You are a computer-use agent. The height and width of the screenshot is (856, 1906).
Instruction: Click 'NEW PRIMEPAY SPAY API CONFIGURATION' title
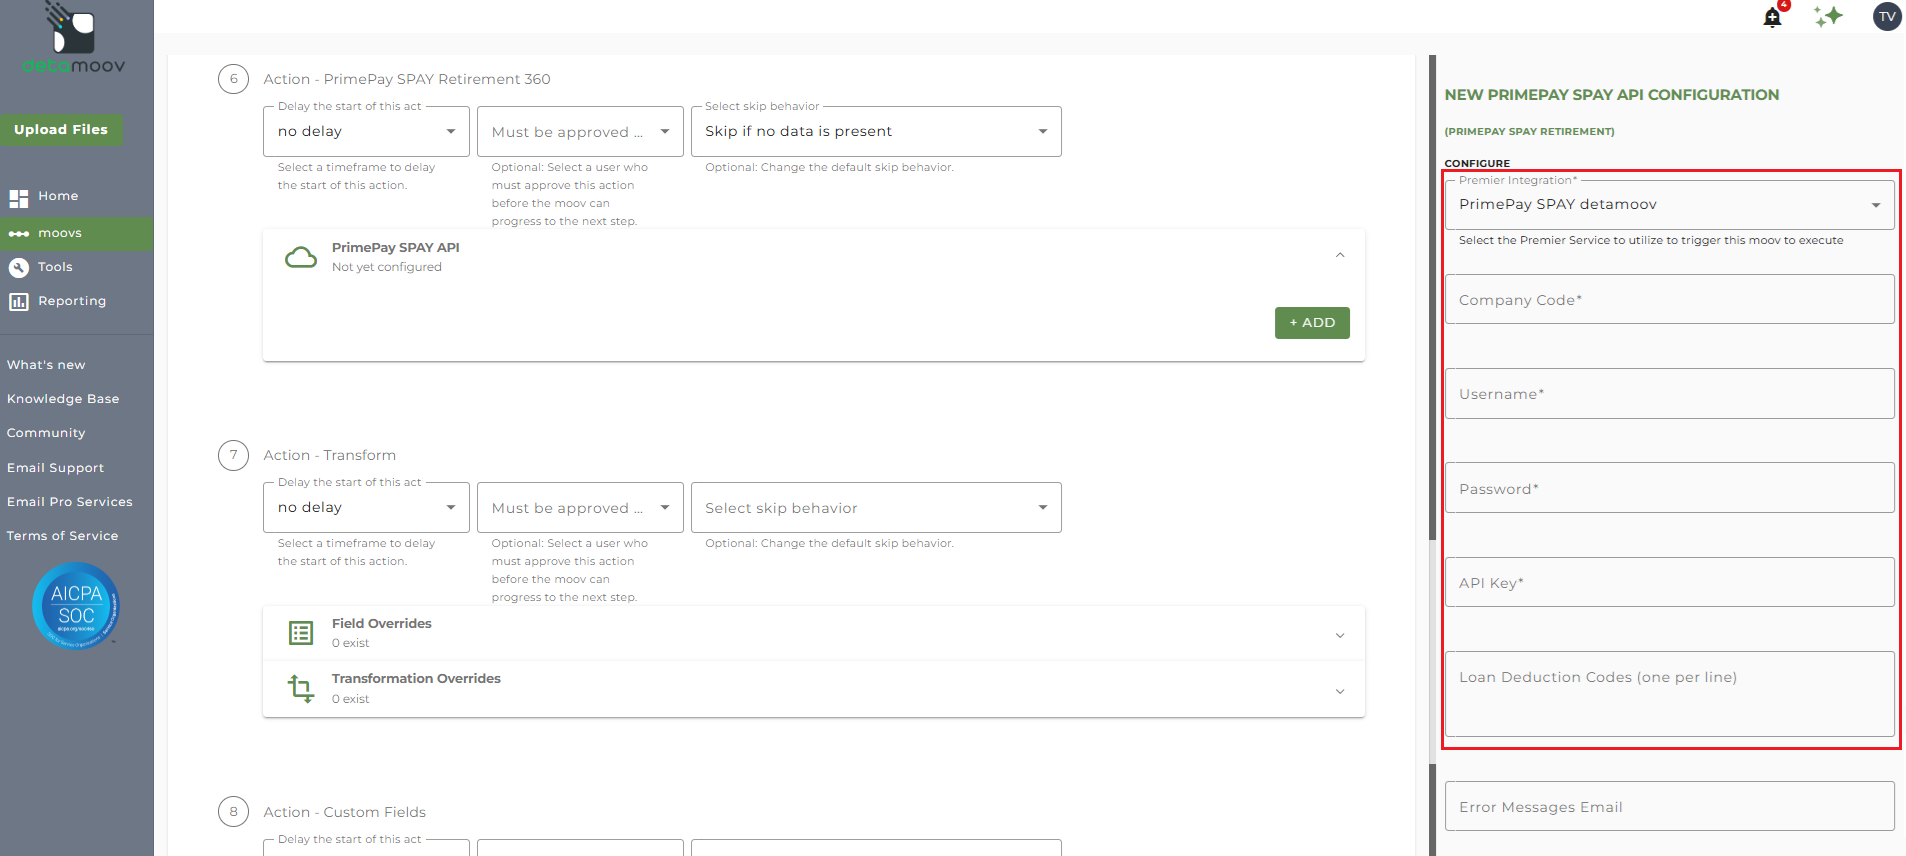coord(1612,95)
